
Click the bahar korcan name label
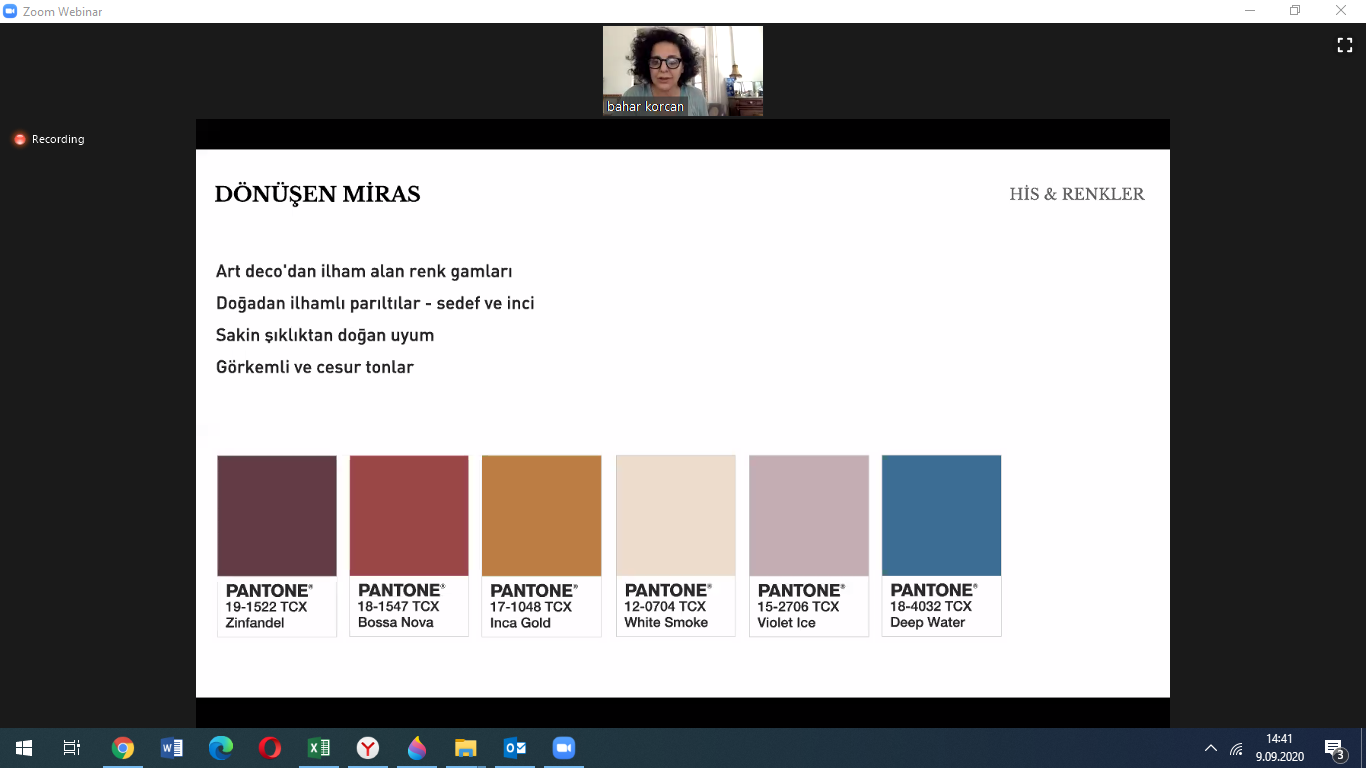point(646,106)
